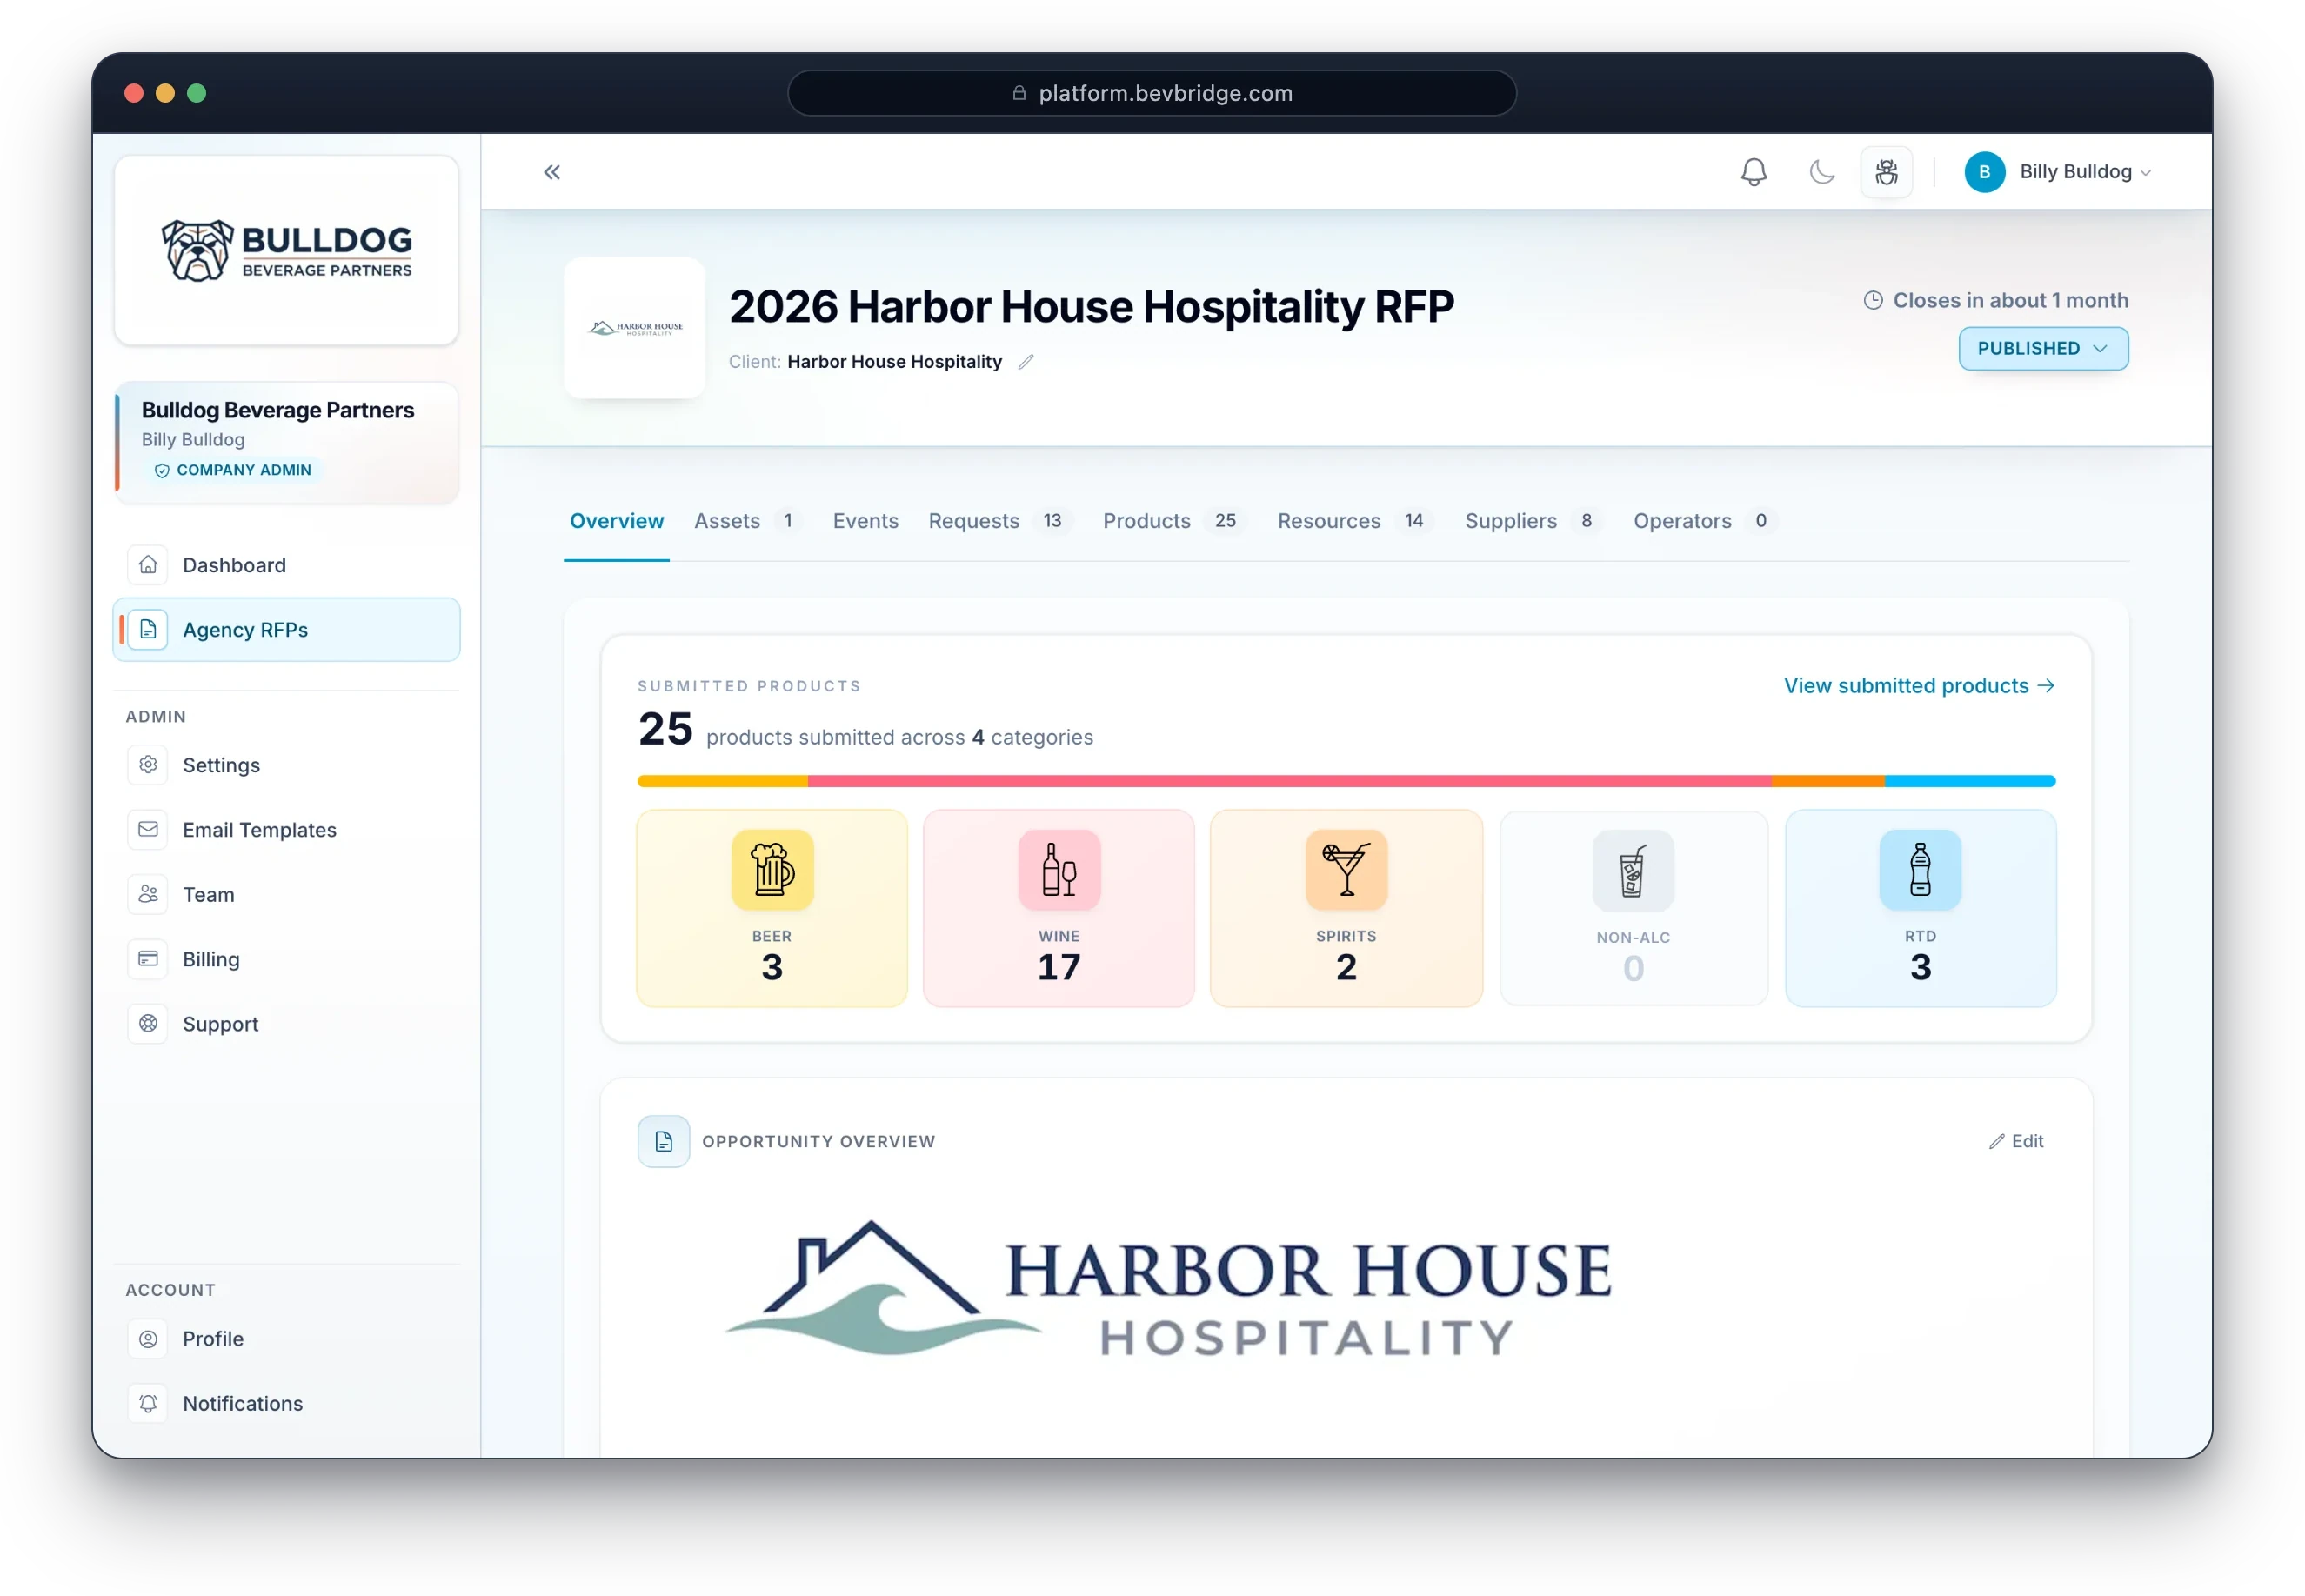Click the Spirits cocktail category icon
2305x1596 pixels.
pos(1346,870)
